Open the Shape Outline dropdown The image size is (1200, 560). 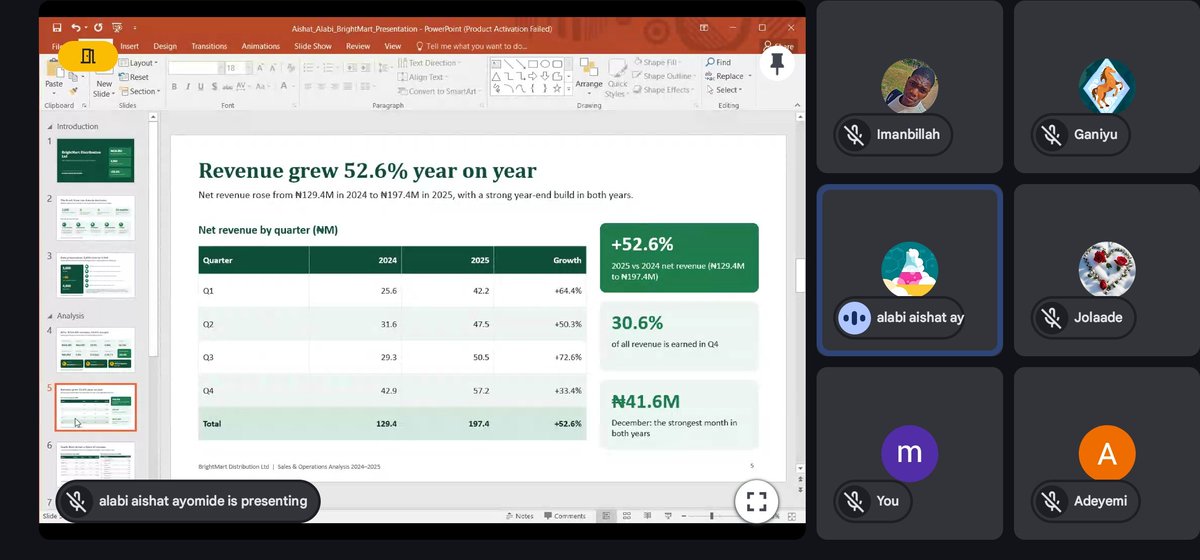665,76
